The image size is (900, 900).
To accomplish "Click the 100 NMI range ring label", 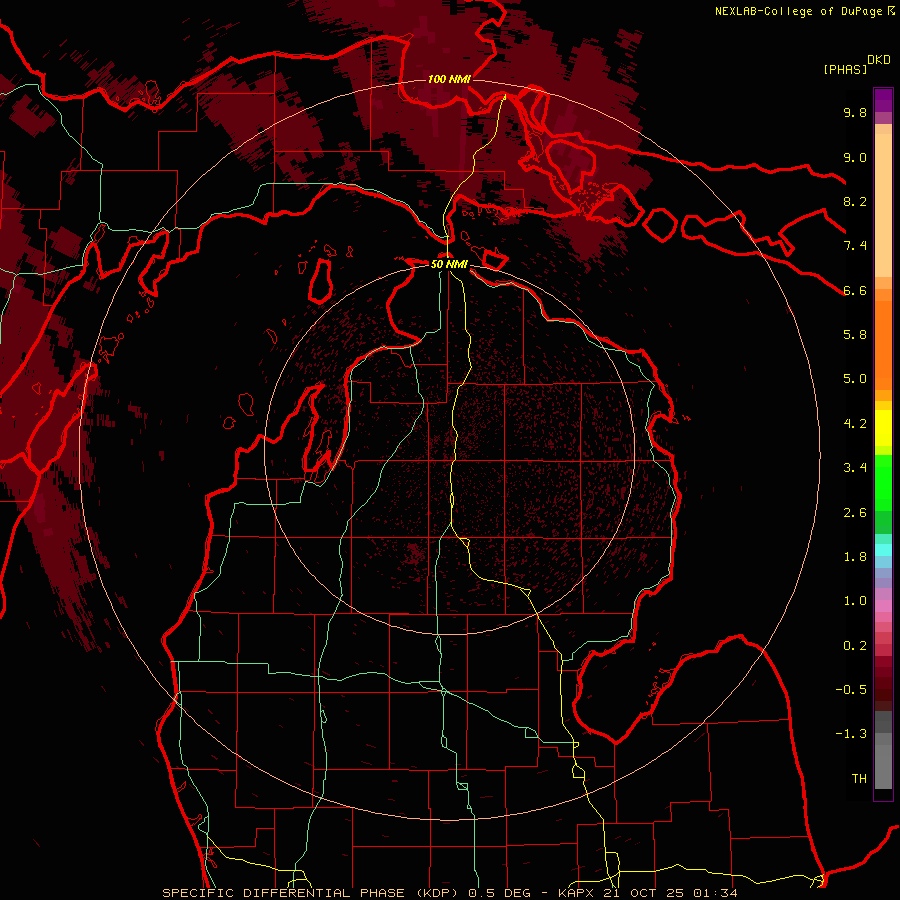I will point(449,79).
